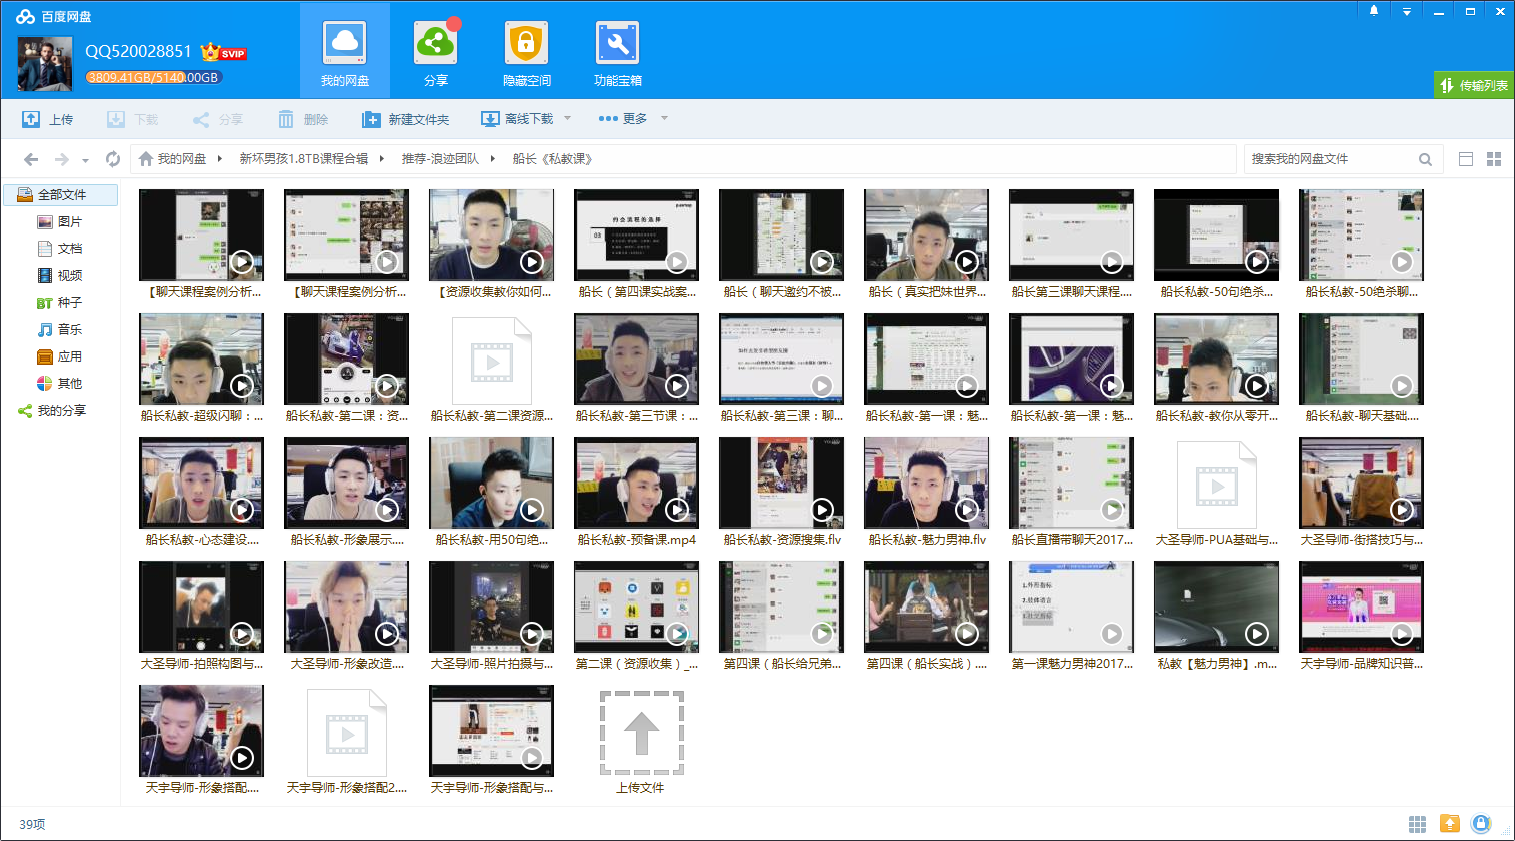The width and height of the screenshot is (1515, 841).
Task: Select video 船长私教-魅力男神.flv
Action: [x=926, y=493]
